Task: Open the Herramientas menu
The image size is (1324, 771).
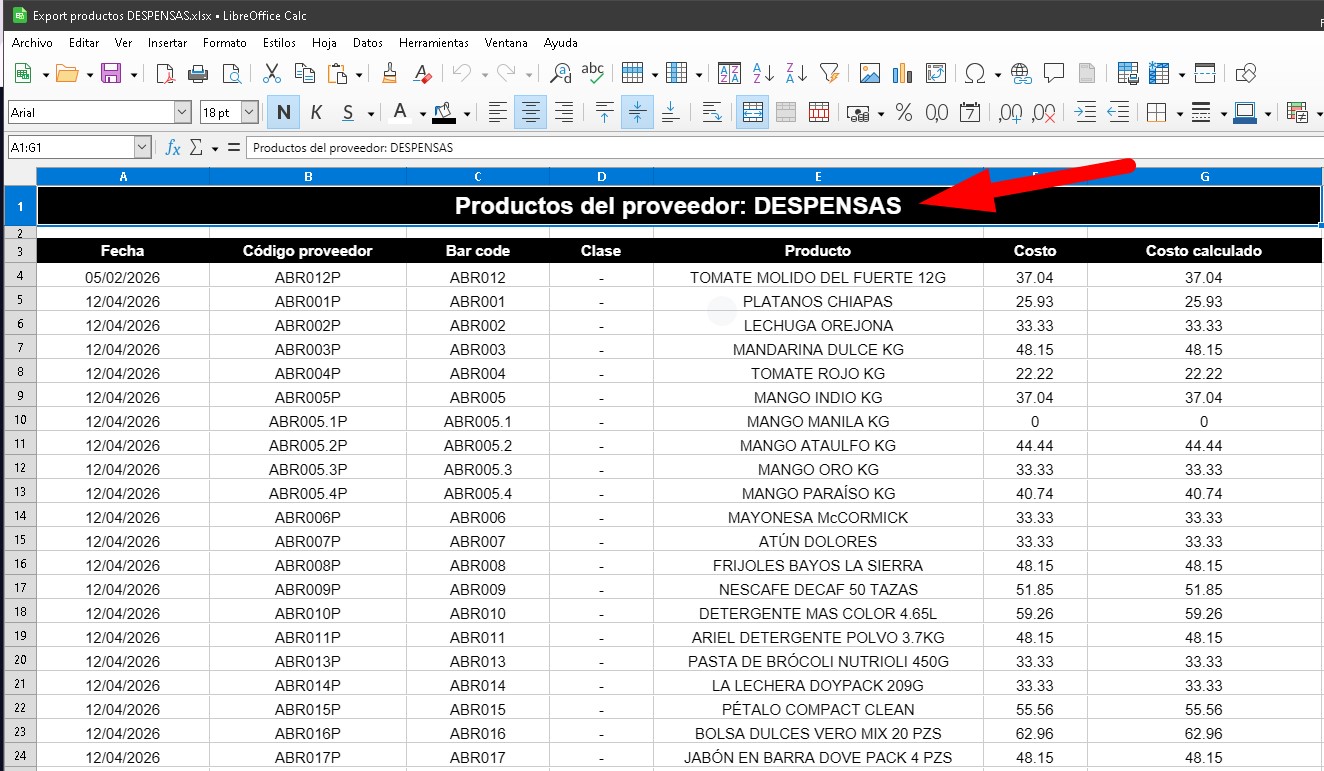Action: [433, 42]
